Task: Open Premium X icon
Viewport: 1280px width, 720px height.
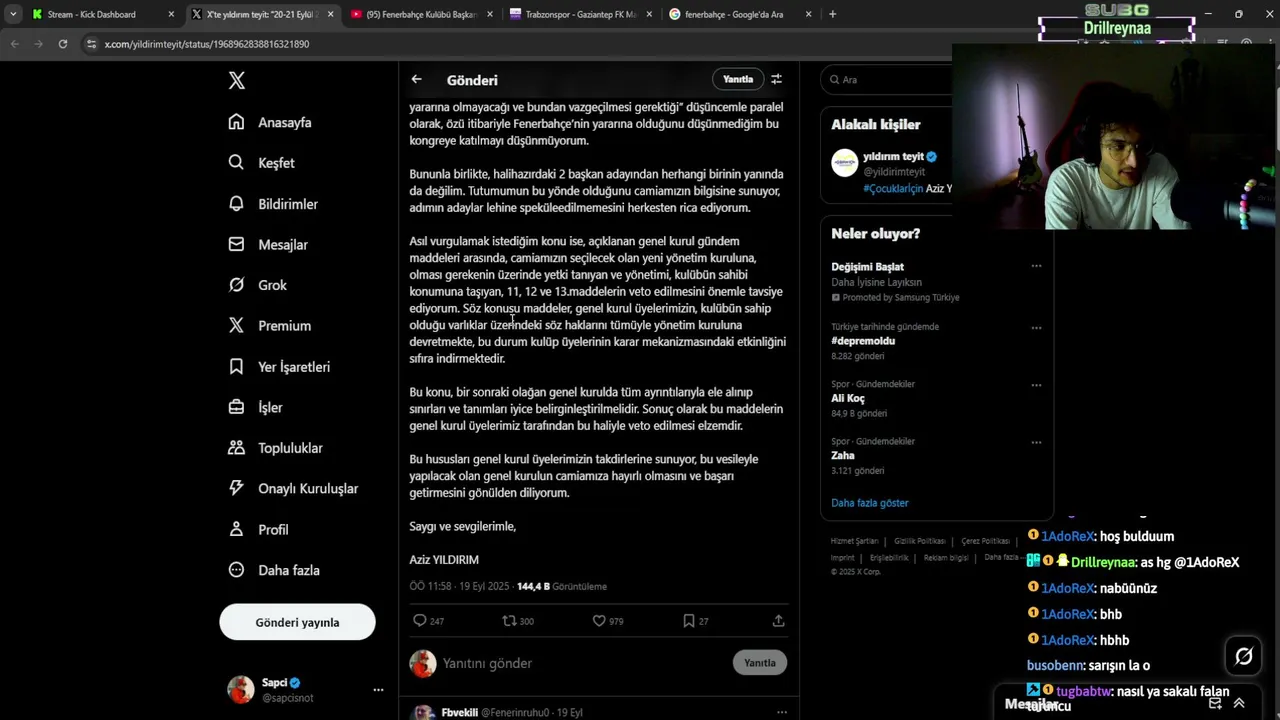Action: 236,326
